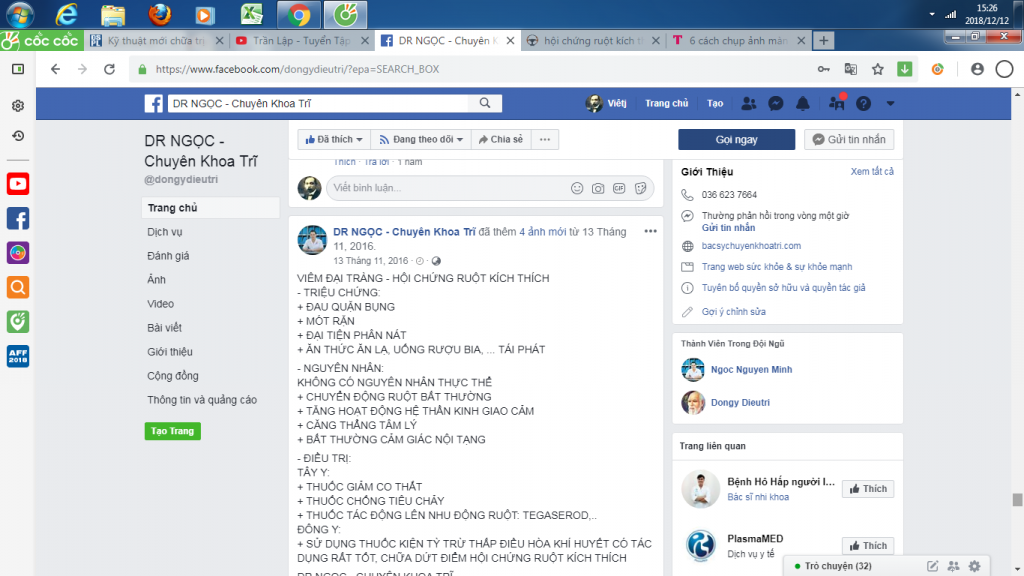The height and width of the screenshot is (576, 1024).
Task: Expand the Đã thích dropdown
Action: point(334,139)
